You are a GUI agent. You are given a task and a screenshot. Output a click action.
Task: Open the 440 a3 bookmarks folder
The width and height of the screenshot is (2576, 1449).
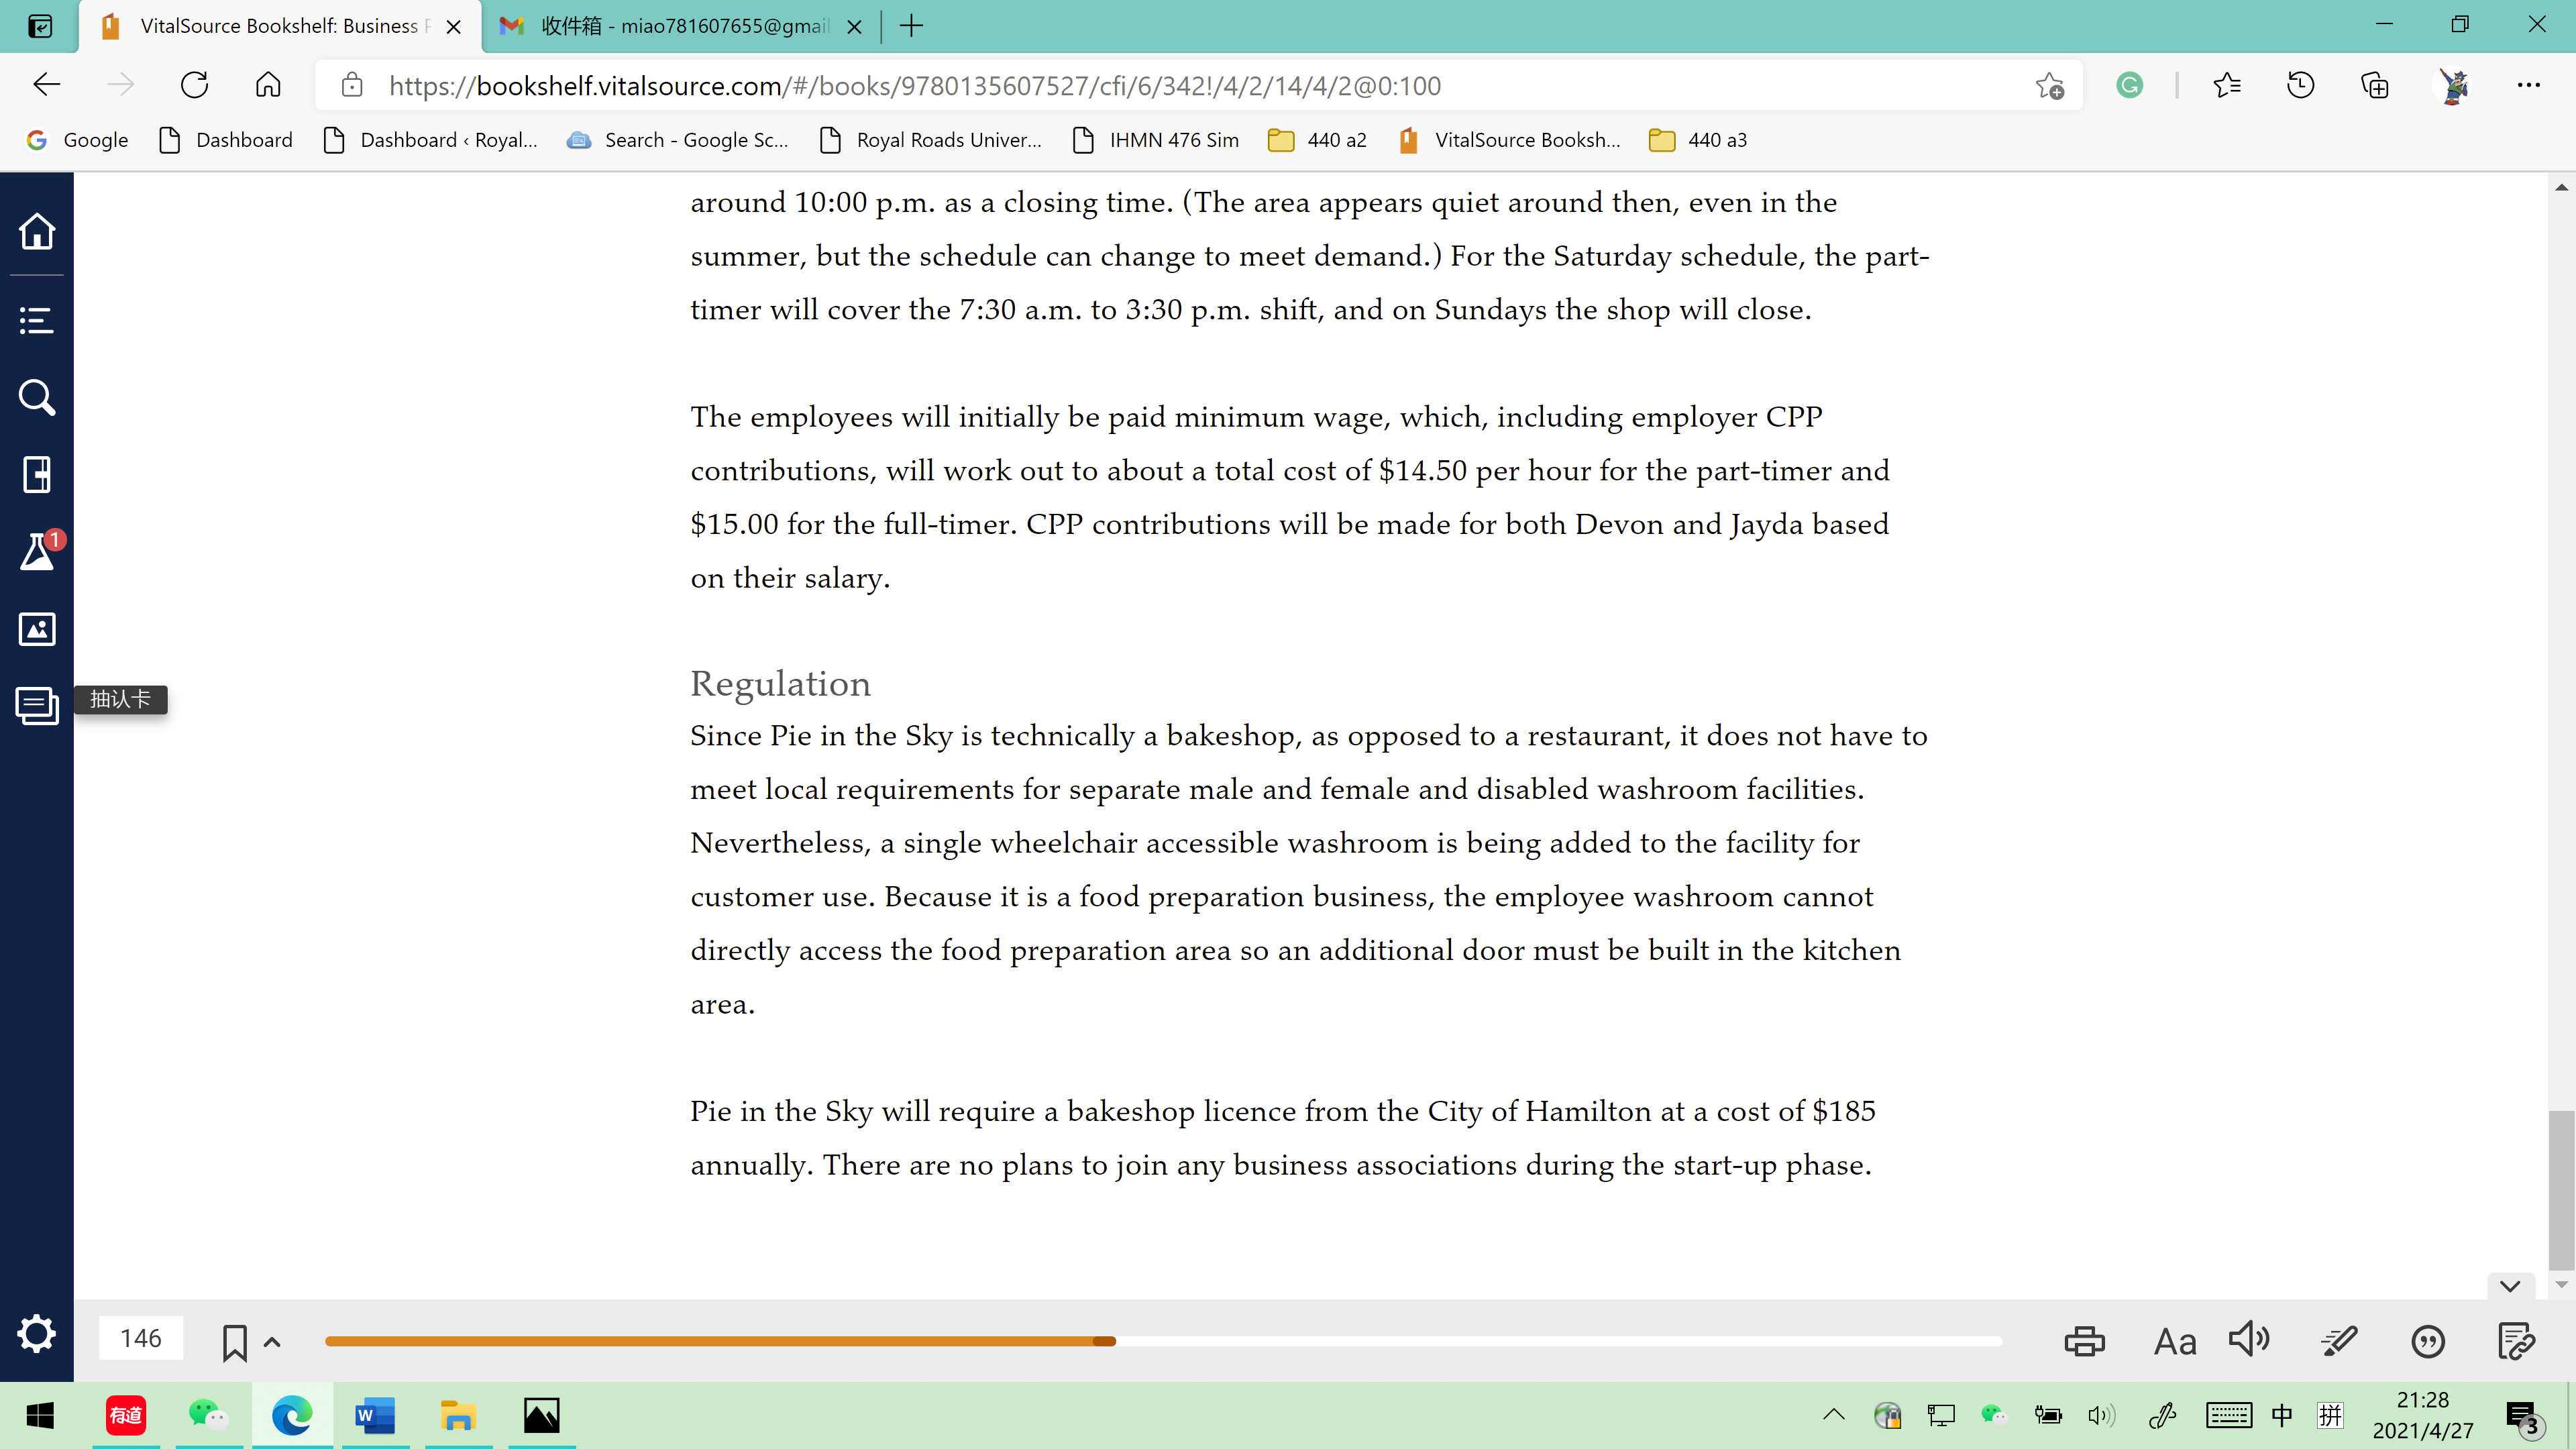[x=1698, y=140]
